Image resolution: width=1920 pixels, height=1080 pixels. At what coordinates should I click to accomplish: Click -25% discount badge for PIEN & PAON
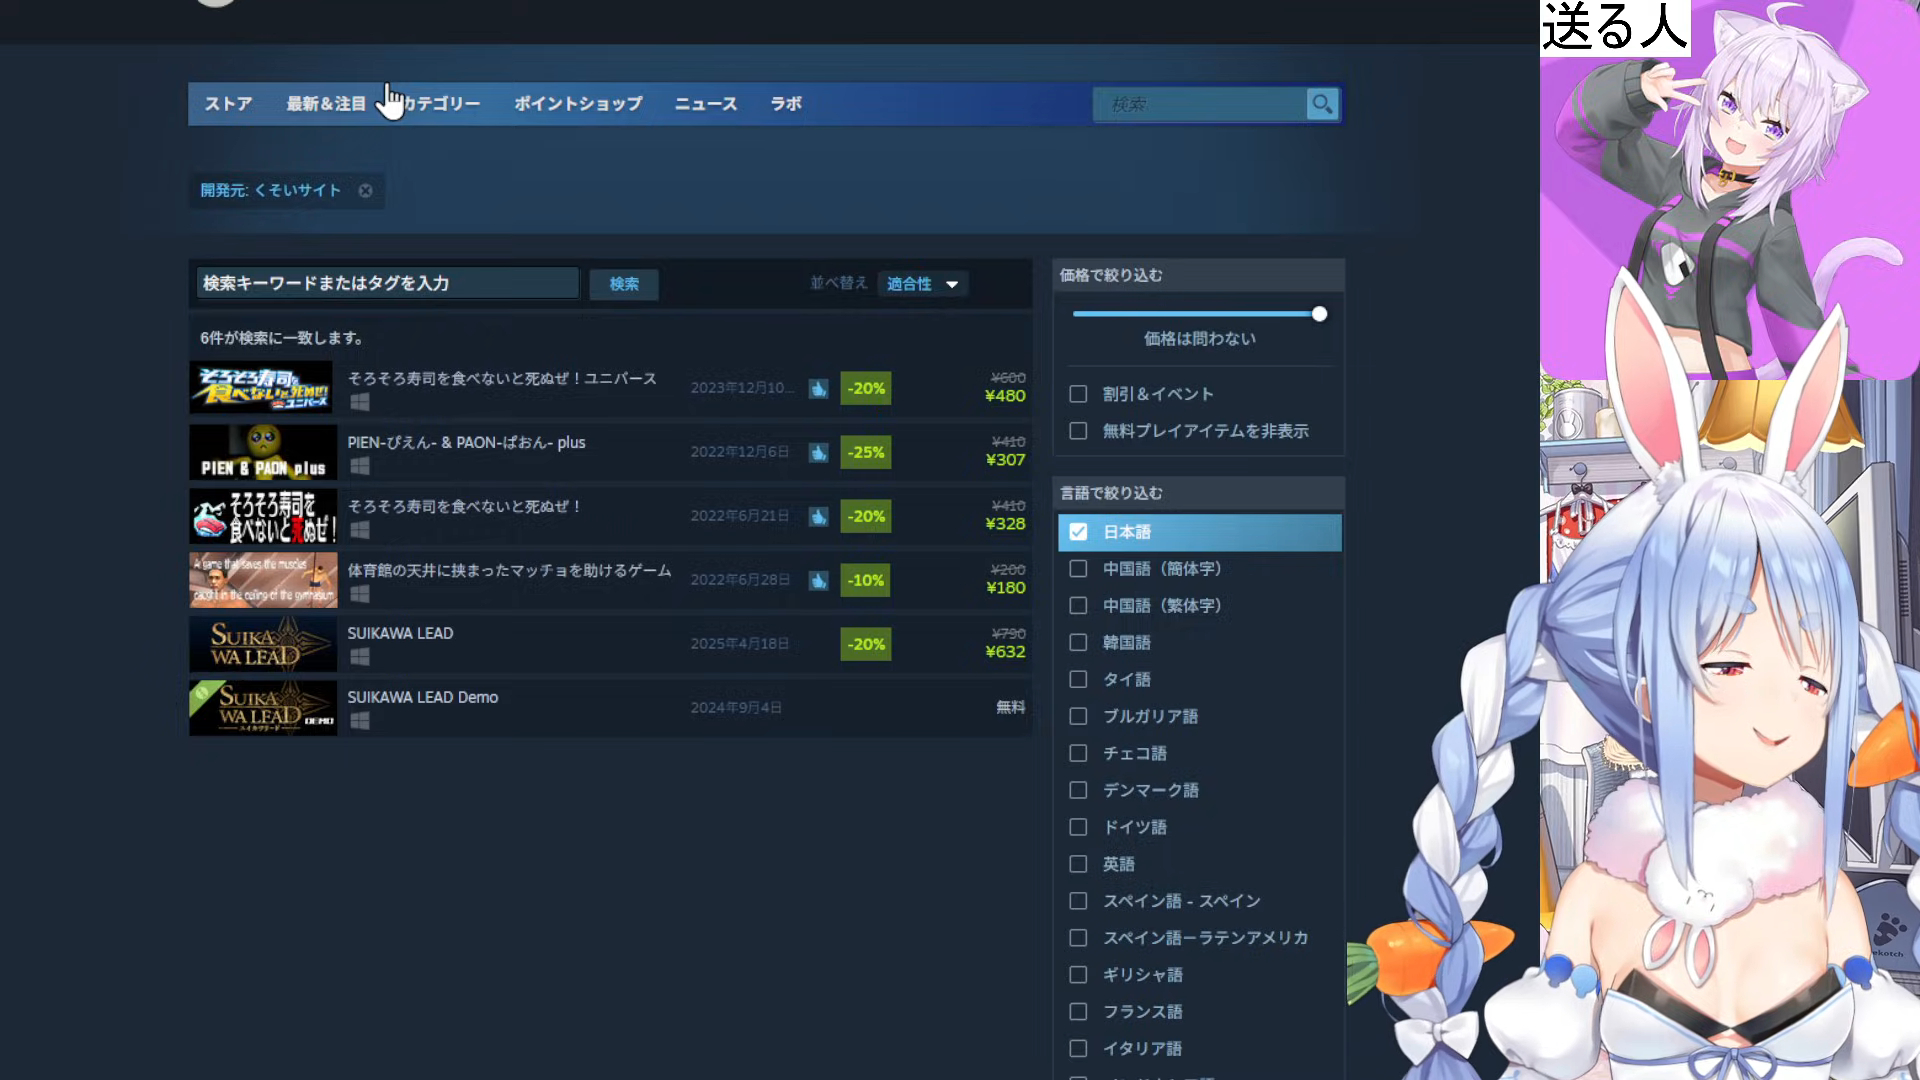click(866, 452)
